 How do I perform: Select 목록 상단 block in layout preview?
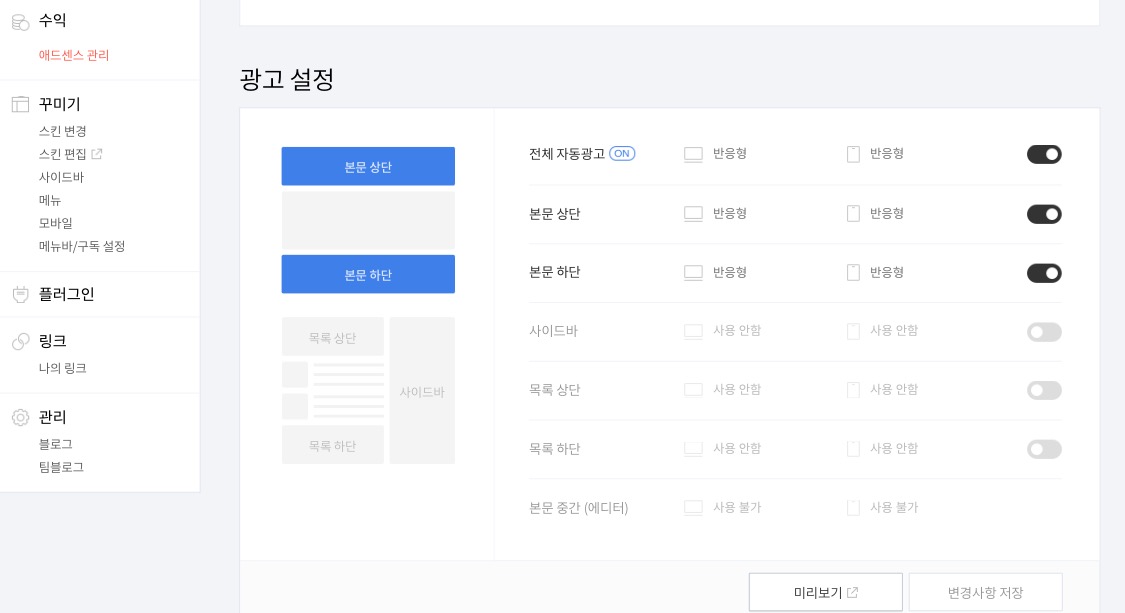333,337
